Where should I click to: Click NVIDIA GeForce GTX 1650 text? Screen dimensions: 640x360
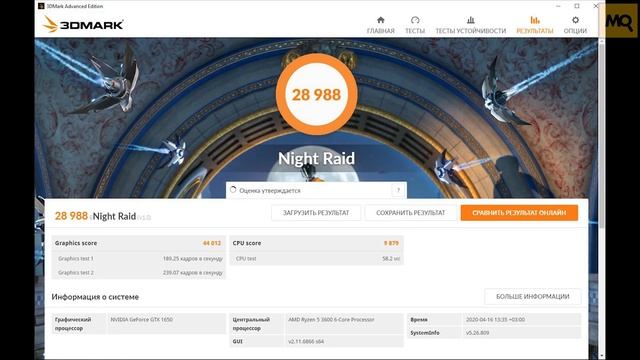pos(142,320)
